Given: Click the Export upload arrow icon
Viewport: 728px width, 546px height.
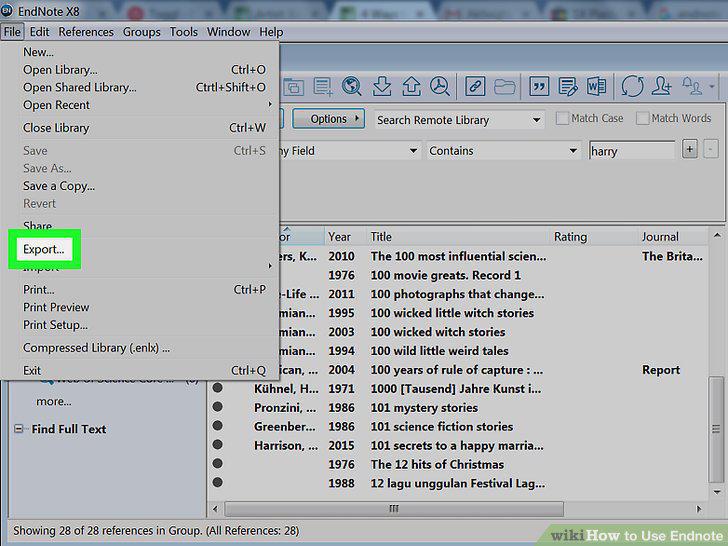Looking at the screenshot, I should point(411,86).
